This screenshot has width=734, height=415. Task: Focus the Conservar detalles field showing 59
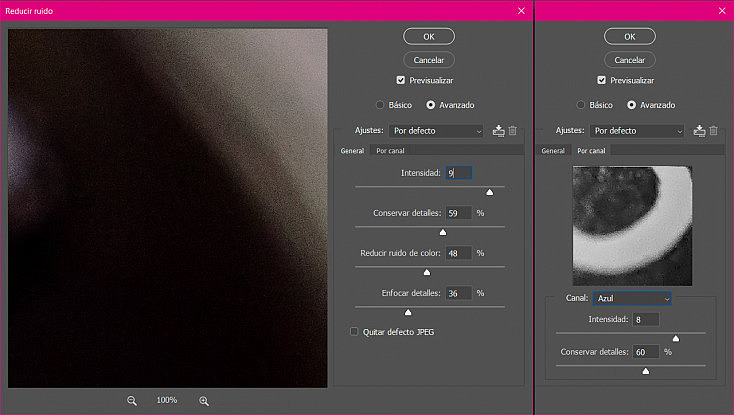459,213
